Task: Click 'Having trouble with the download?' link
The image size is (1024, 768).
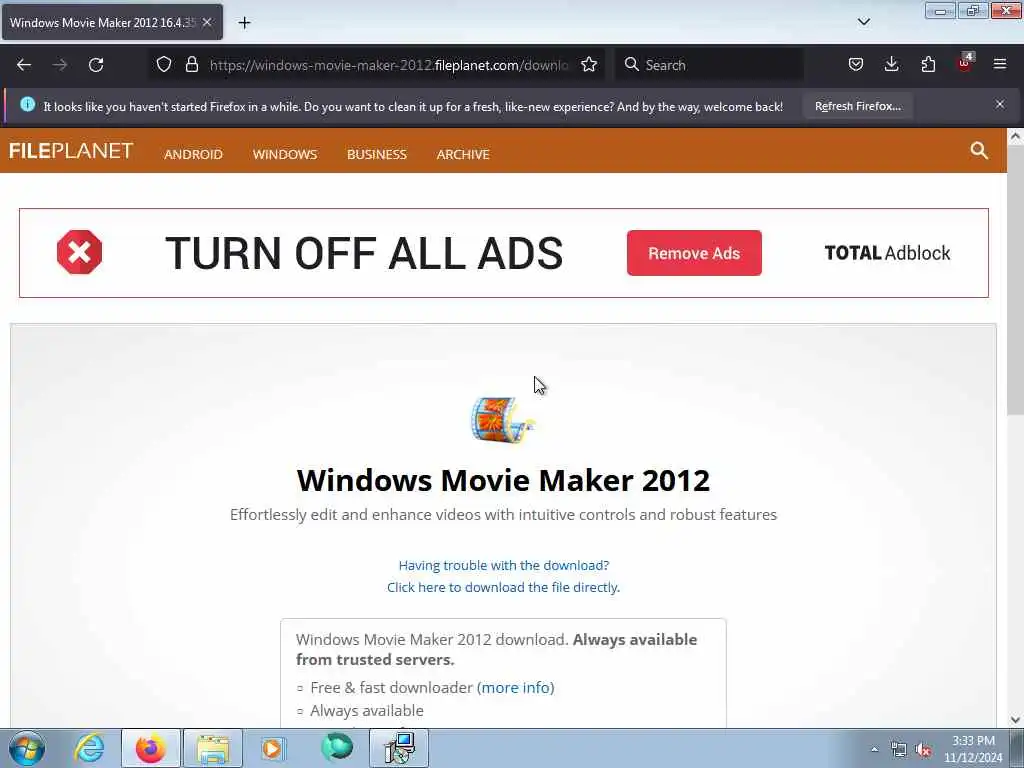Action: (x=504, y=565)
